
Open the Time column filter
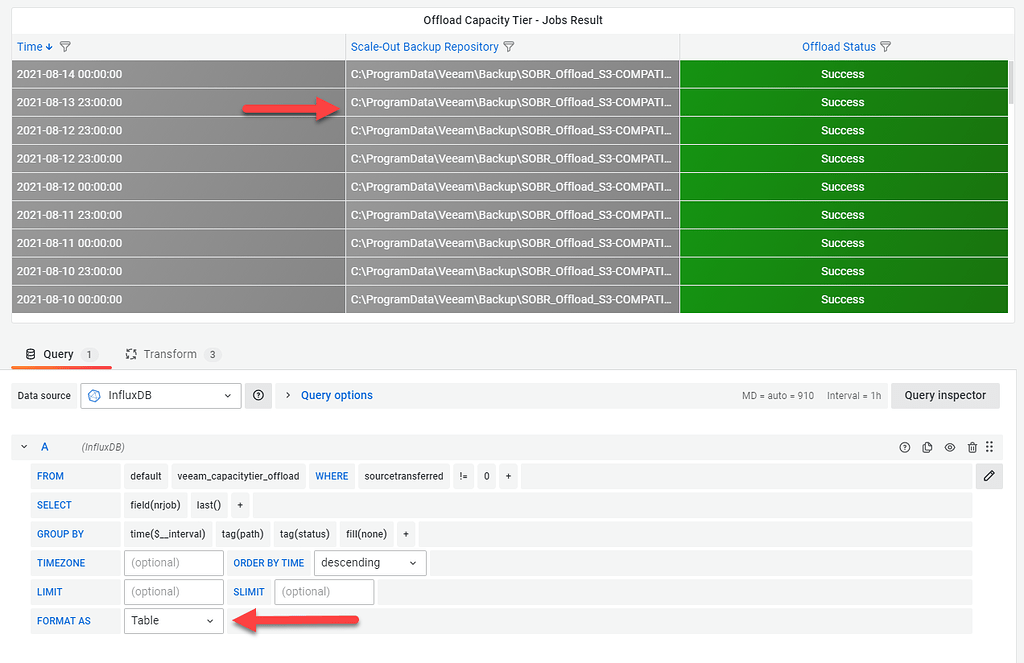pos(65,46)
